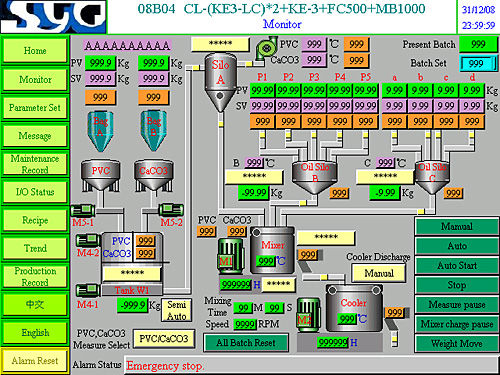The width and height of the screenshot is (500, 375).
Task: Click the Mixing Time seconds field
Action: (274, 308)
